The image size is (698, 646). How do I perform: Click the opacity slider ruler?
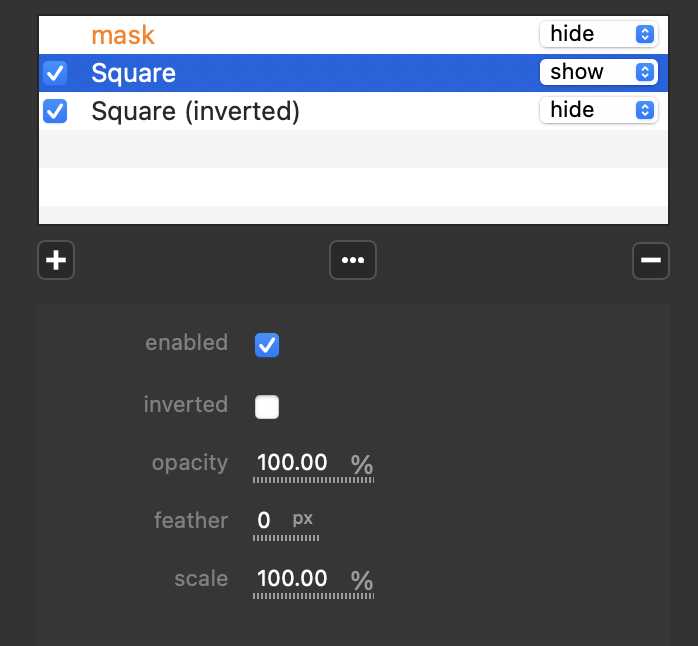click(x=313, y=480)
